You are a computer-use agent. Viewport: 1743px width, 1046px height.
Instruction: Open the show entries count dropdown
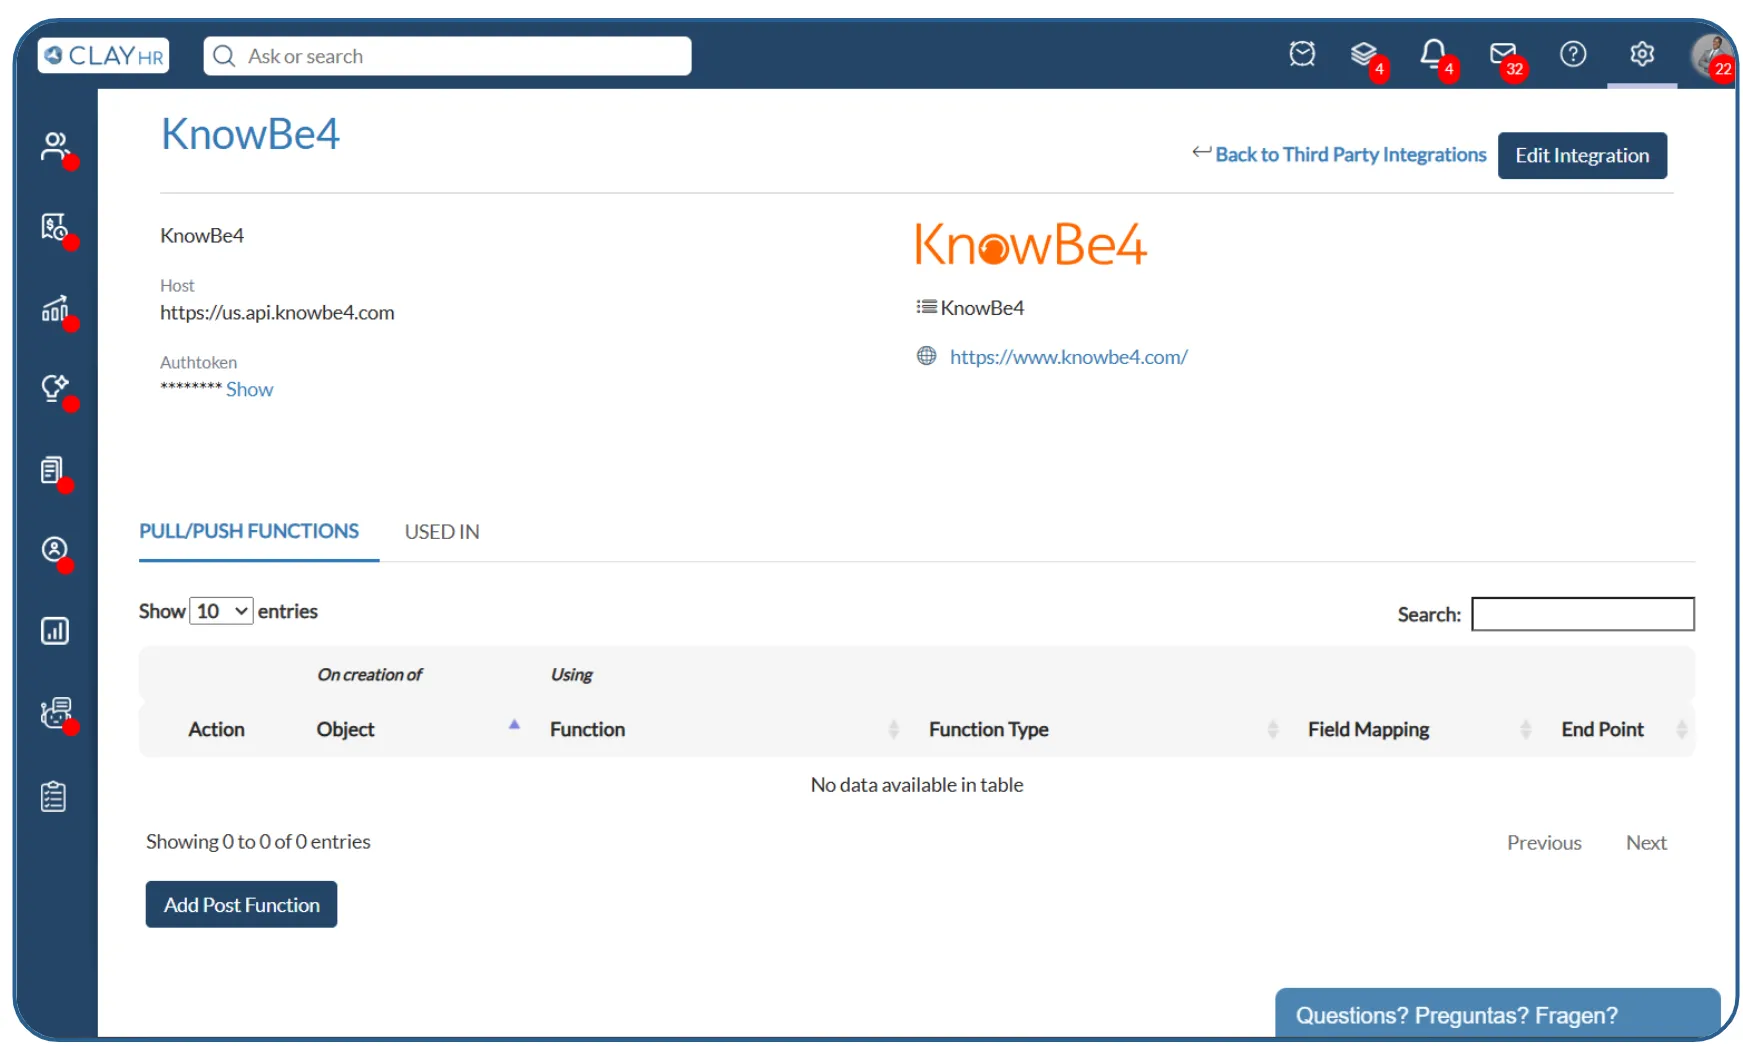(x=221, y=611)
